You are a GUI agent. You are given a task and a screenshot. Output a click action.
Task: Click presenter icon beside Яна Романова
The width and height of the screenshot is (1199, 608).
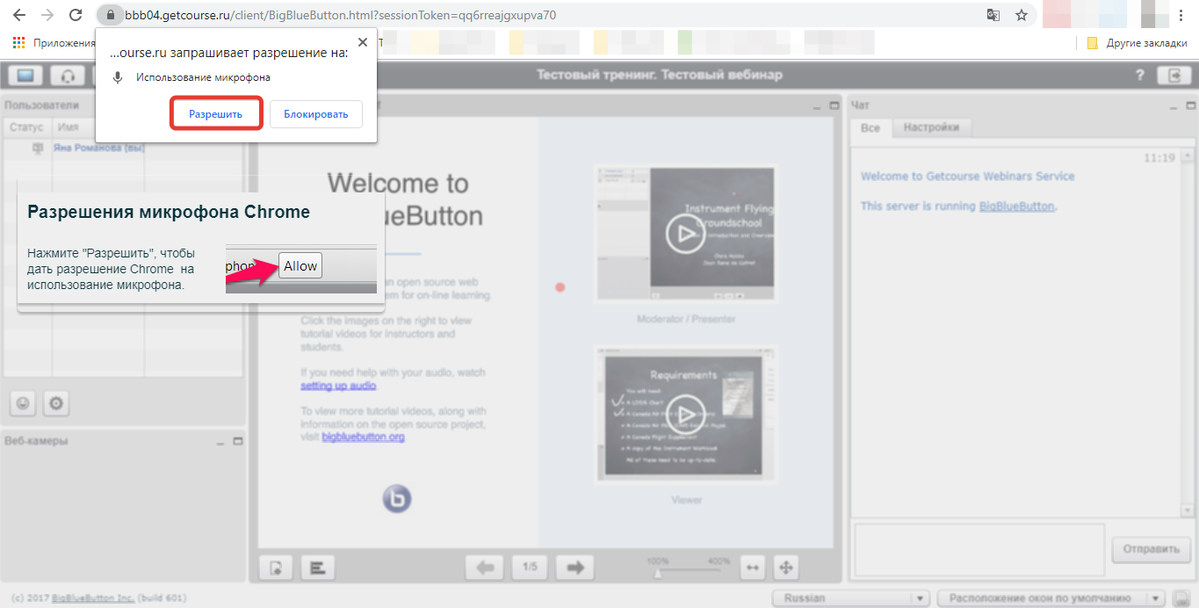tap(37, 148)
